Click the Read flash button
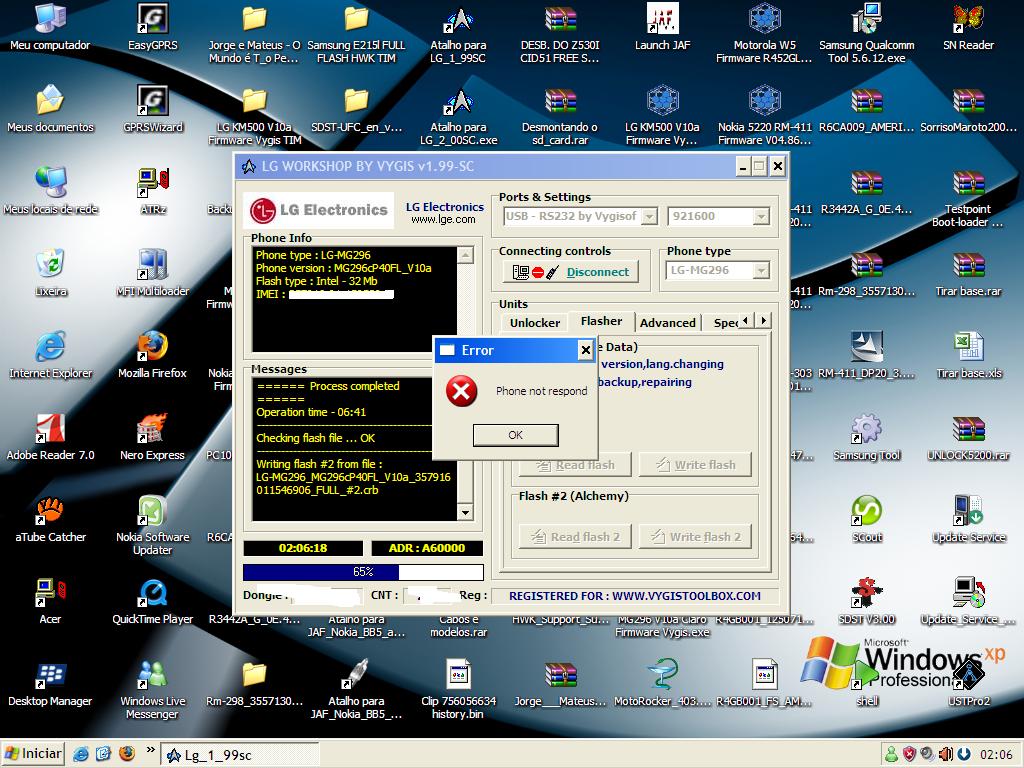Viewport: 1024px width, 768px height. [x=575, y=465]
